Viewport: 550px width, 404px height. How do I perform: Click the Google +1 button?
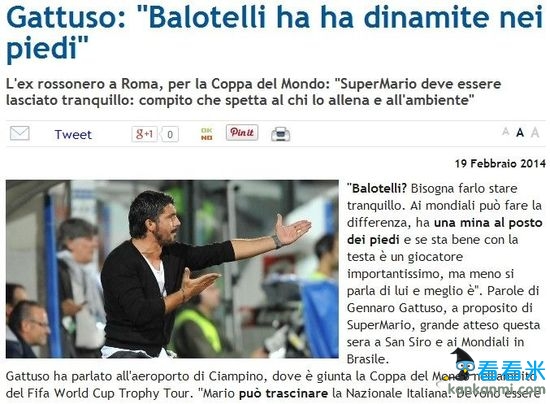[144, 134]
